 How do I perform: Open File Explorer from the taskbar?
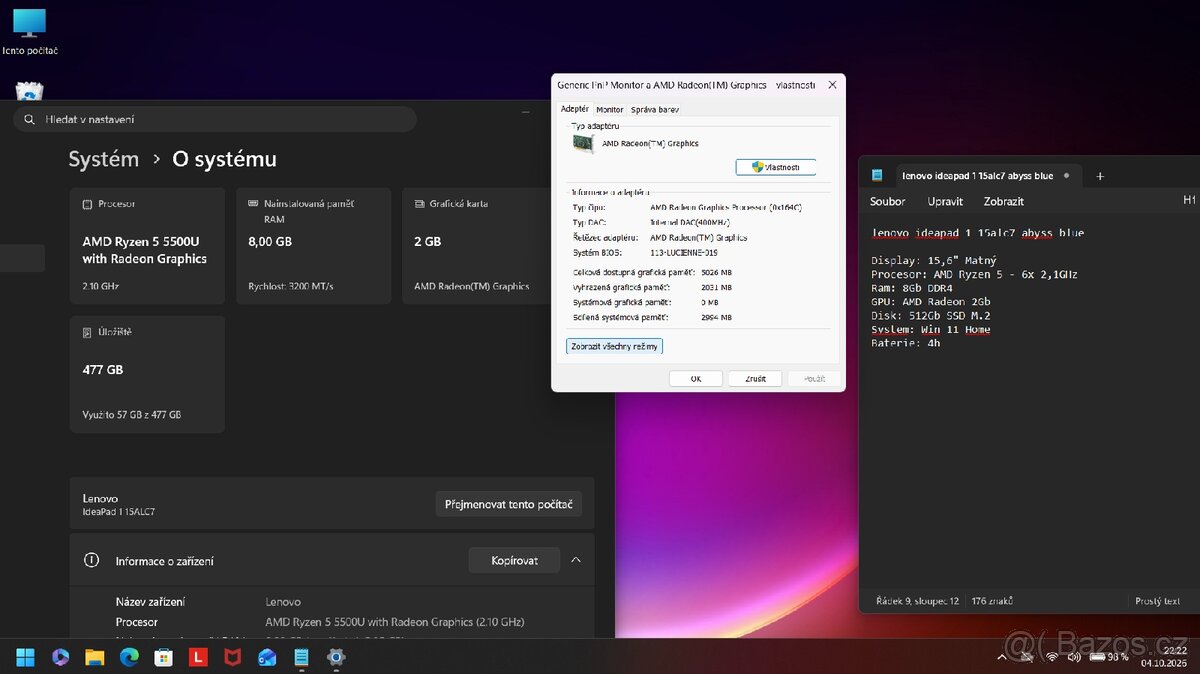point(94,657)
